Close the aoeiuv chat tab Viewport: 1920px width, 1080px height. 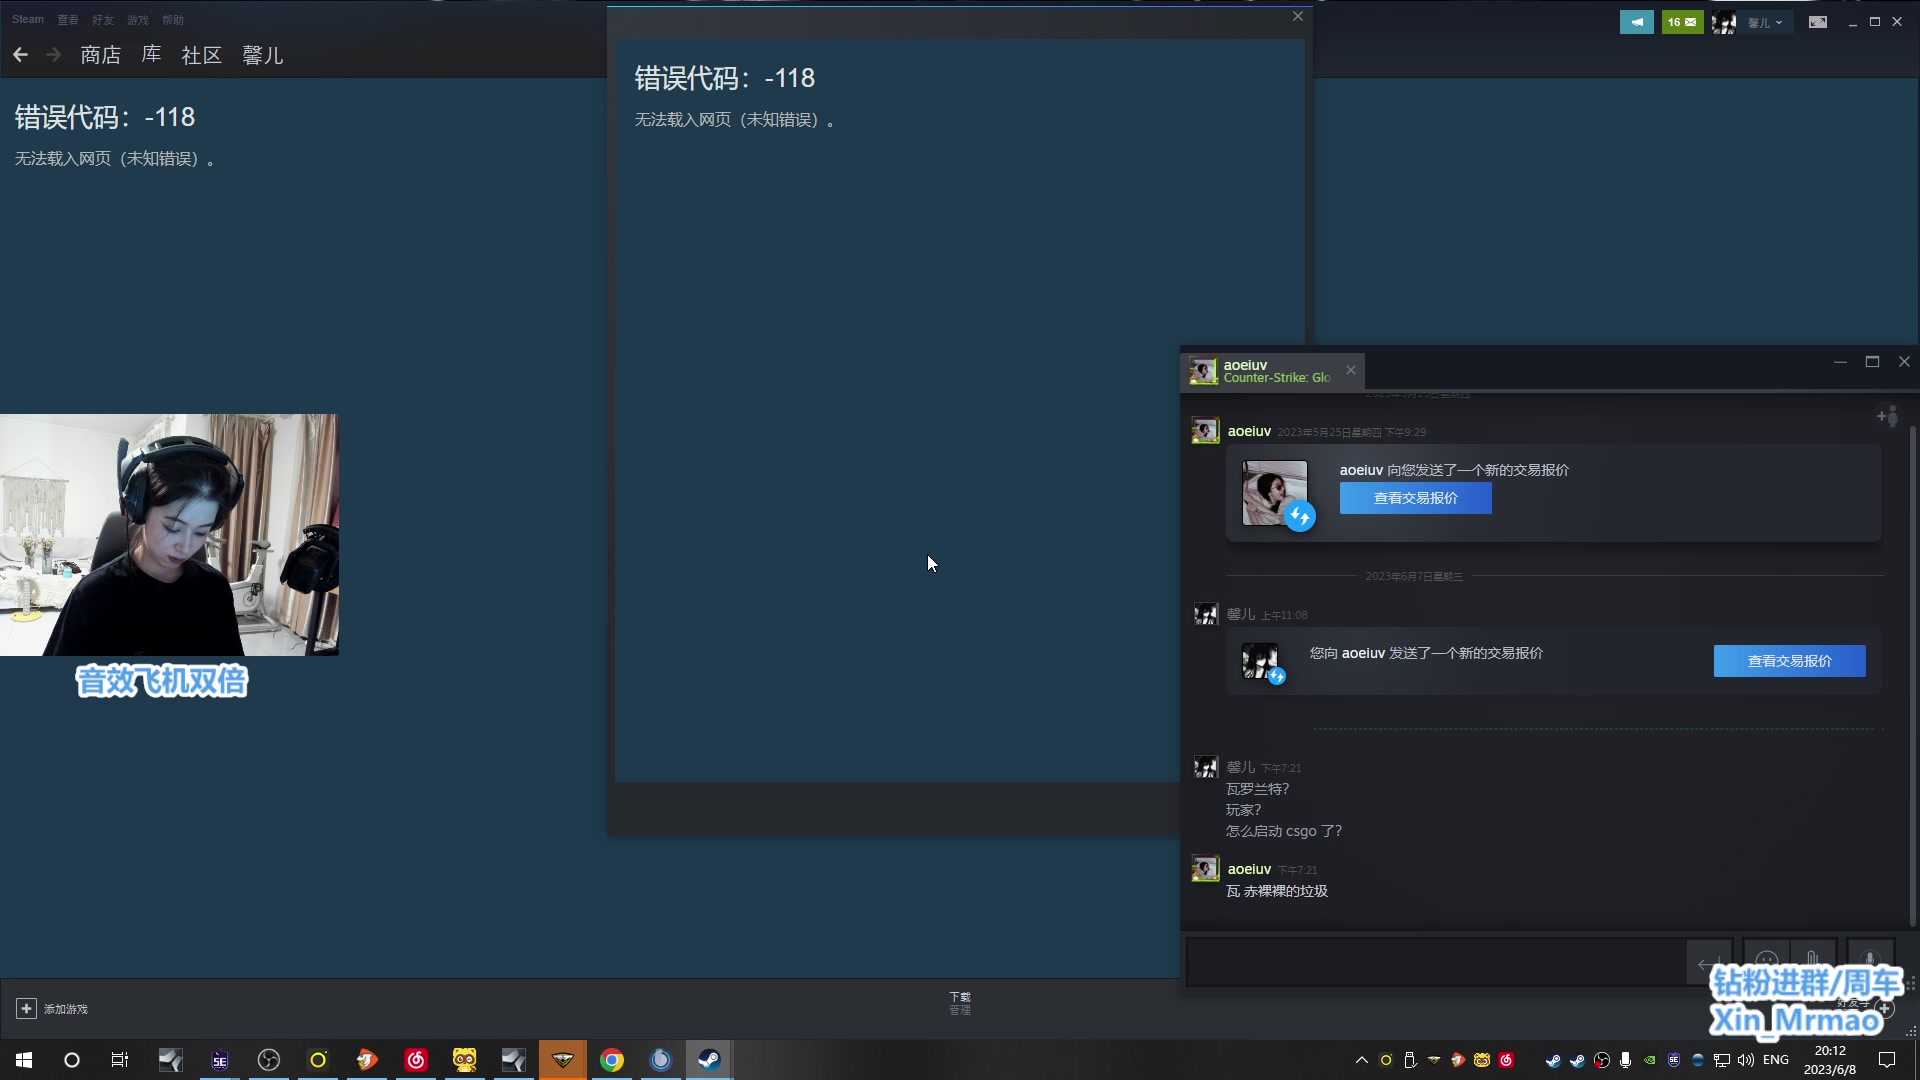[1351, 370]
